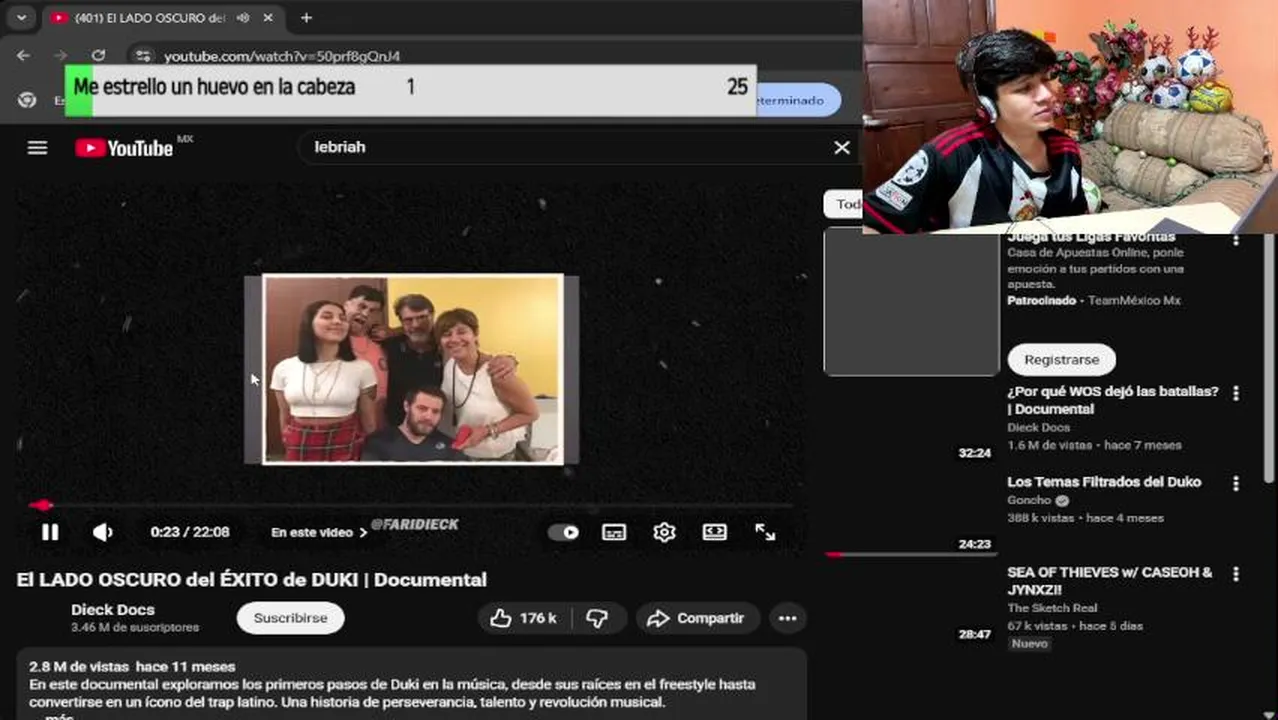Click the video frame photo

tap(413, 369)
